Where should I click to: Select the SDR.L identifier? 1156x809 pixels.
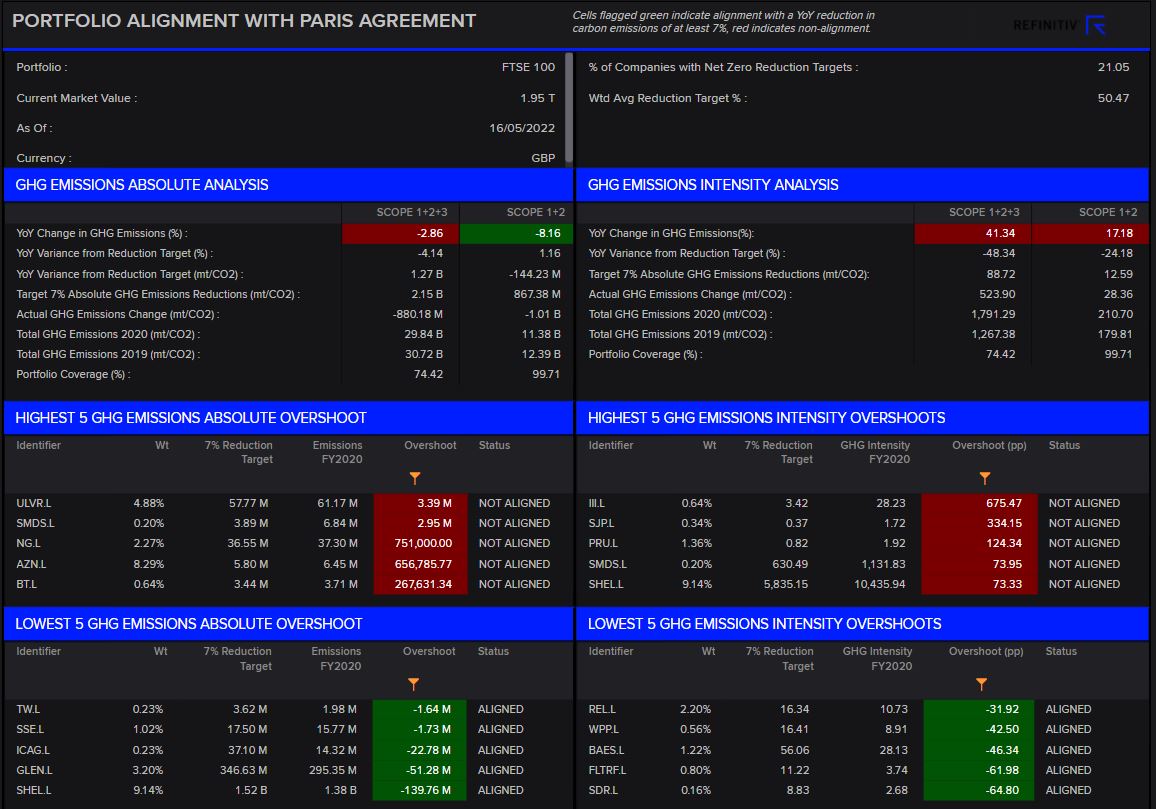(x=603, y=790)
